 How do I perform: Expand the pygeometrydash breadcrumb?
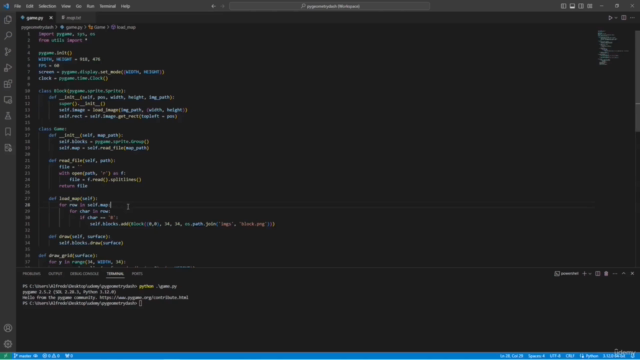(37, 27)
